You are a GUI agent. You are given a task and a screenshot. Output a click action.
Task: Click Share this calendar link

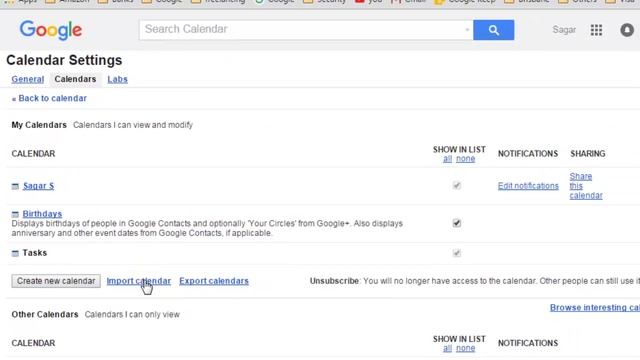[586, 186]
